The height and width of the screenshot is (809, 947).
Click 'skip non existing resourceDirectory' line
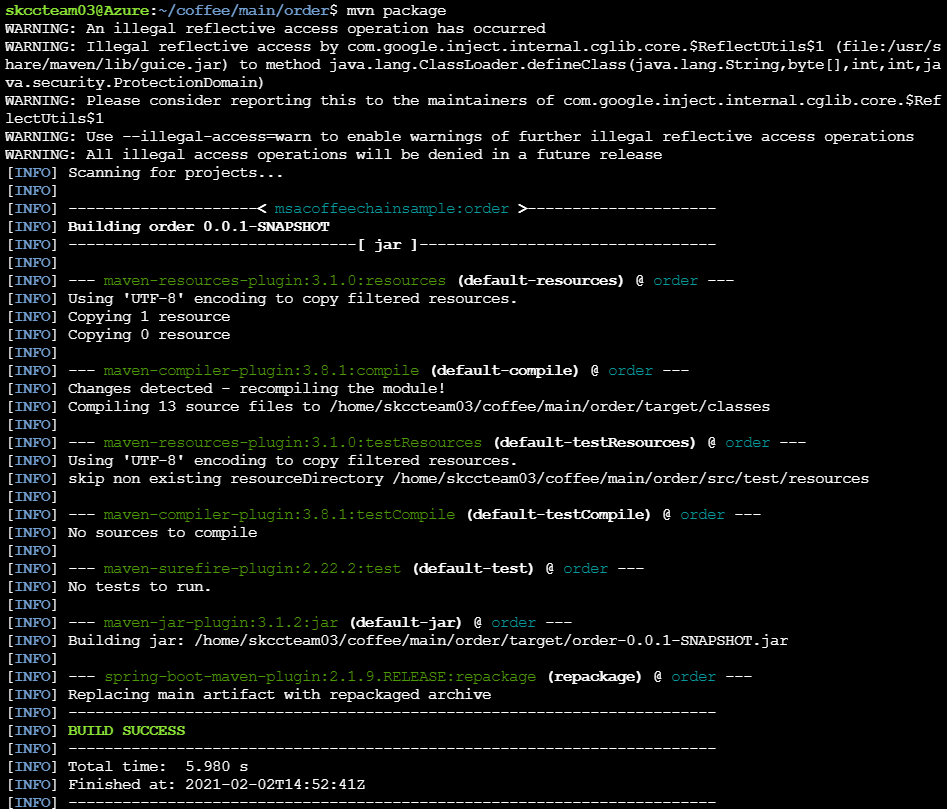point(468,479)
